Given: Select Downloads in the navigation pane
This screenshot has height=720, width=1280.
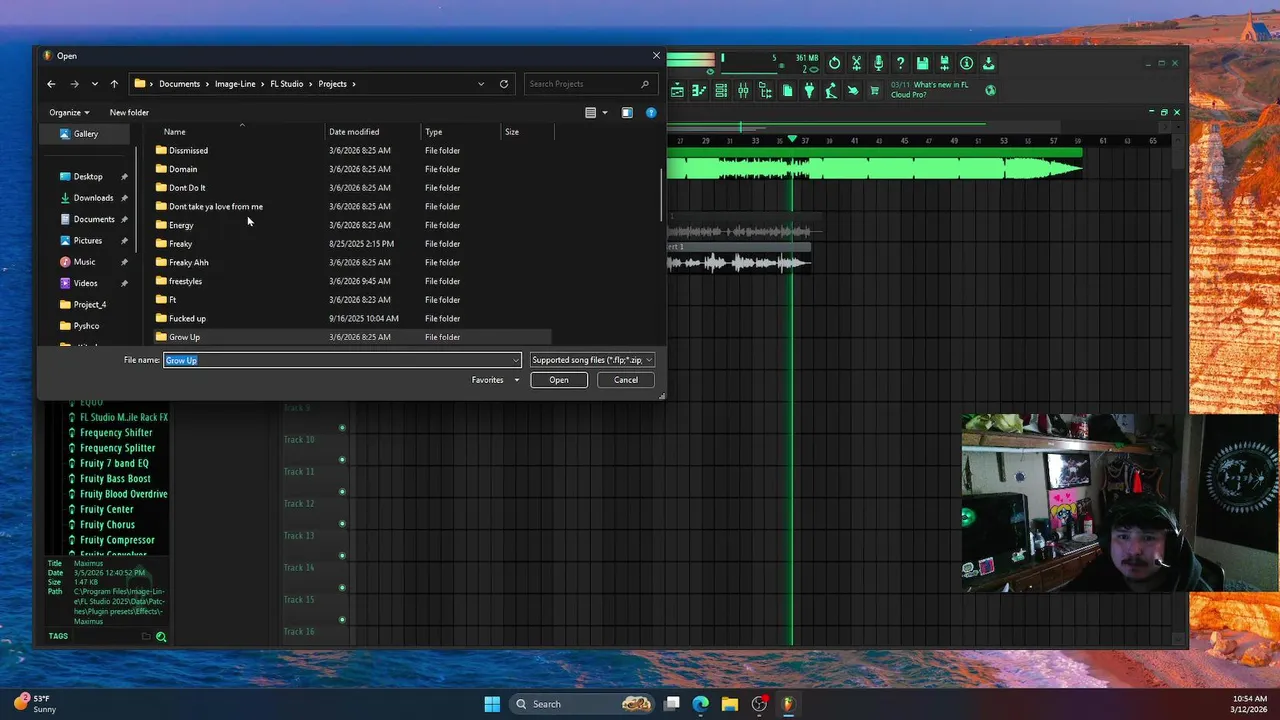Looking at the screenshot, I should click(x=93, y=198).
